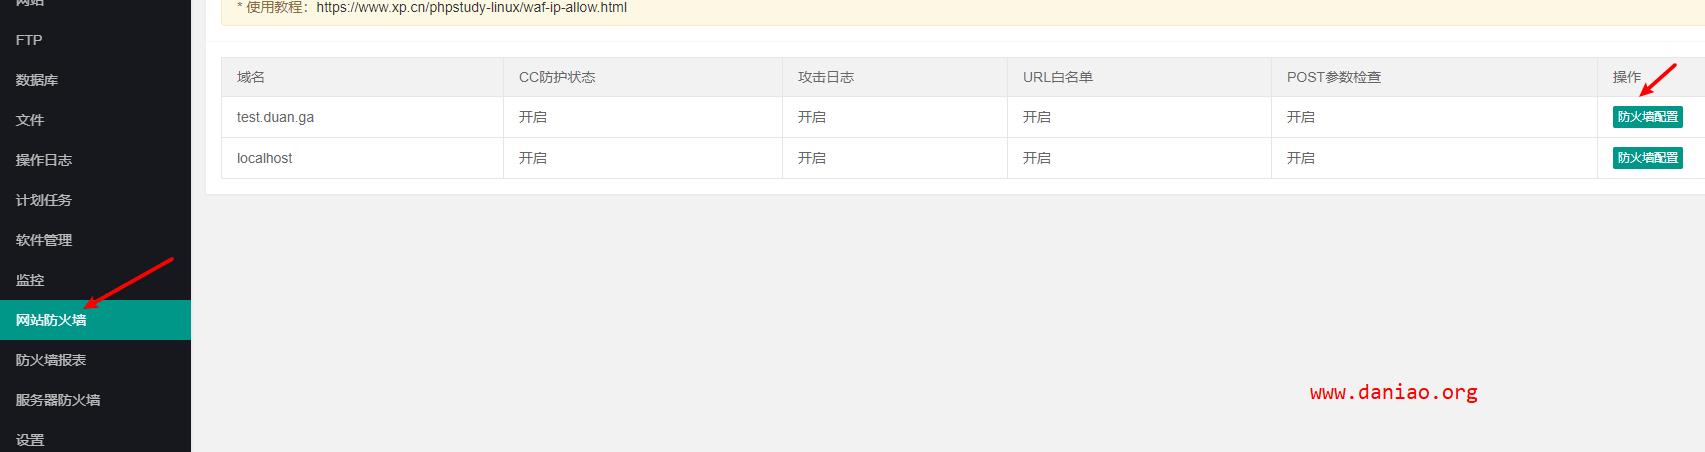Viewport: 1705px width, 452px height.
Task: Open the waf-ip-allow tutorial link
Action: coord(472,7)
